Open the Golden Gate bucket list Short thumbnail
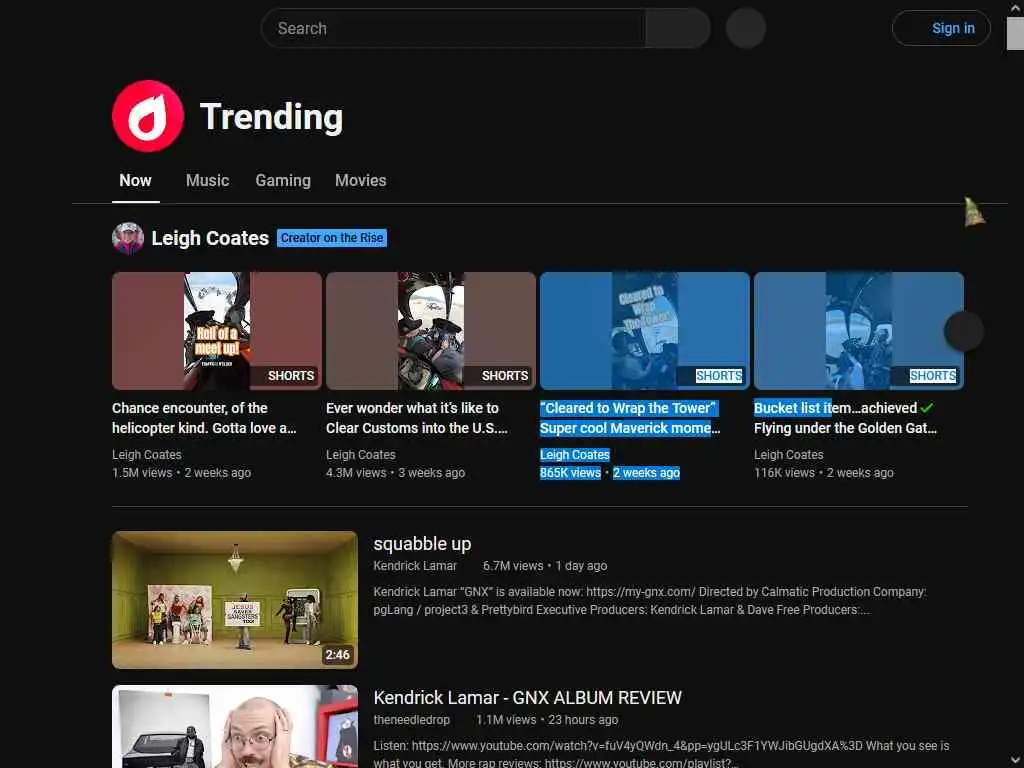Screen dimensions: 1024x768 tap(859, 331)
